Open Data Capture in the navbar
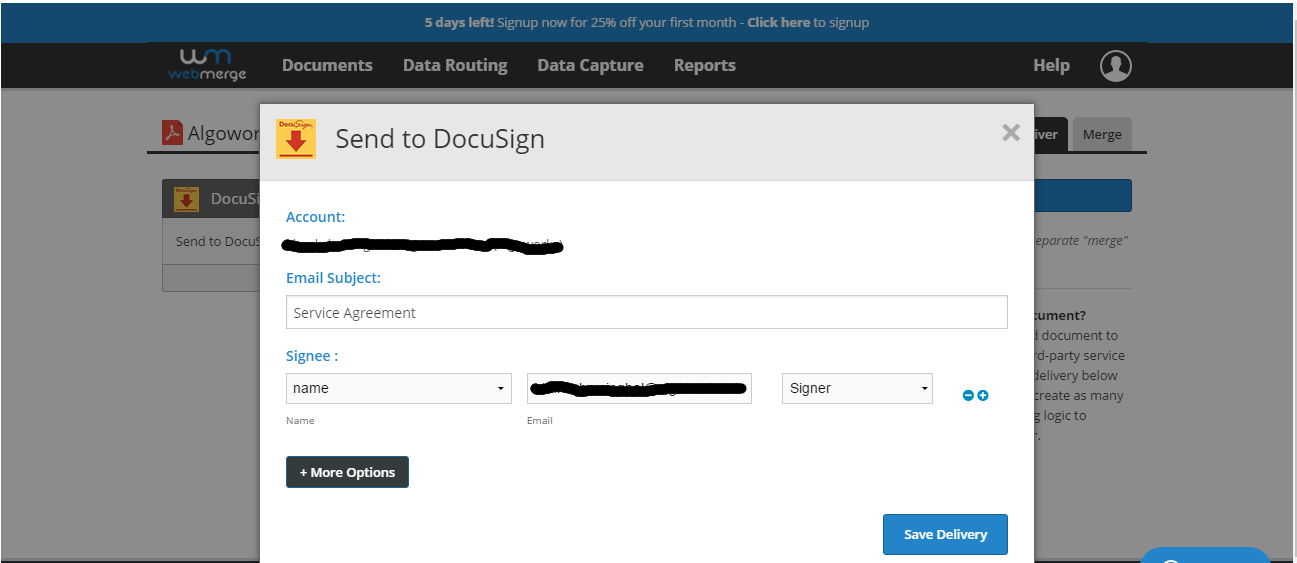This screenshot has width=1297, height=563. pyautogui.click(x=590, y=66)
